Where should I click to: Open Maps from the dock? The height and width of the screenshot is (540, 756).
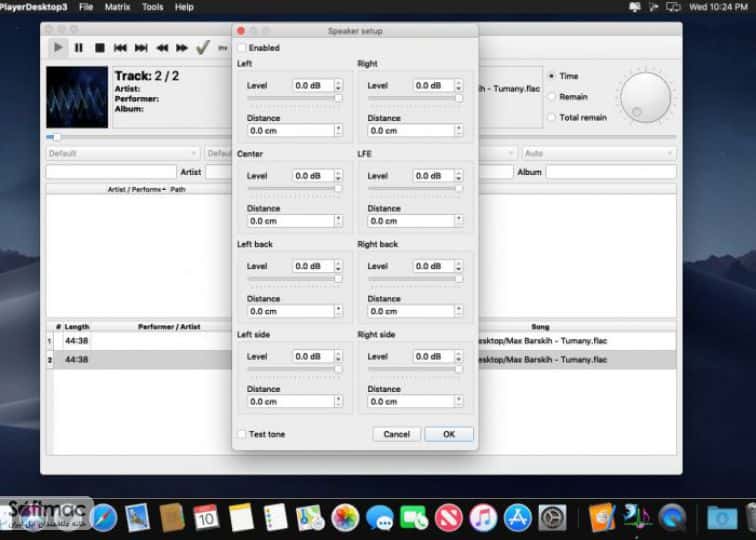pos(310,518)
